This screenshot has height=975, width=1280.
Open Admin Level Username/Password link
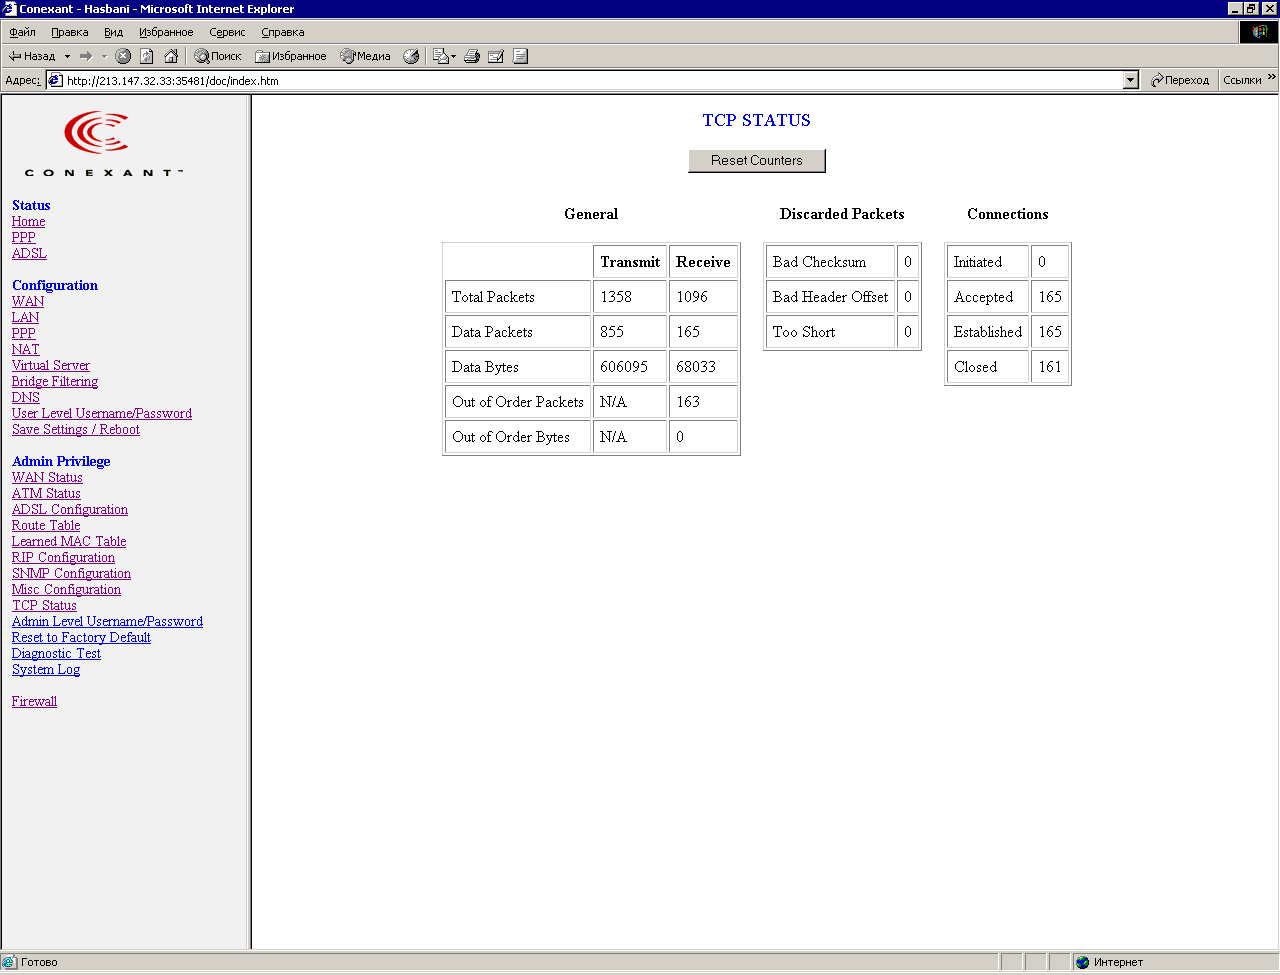pyautogui.click(x=107, y=621)
